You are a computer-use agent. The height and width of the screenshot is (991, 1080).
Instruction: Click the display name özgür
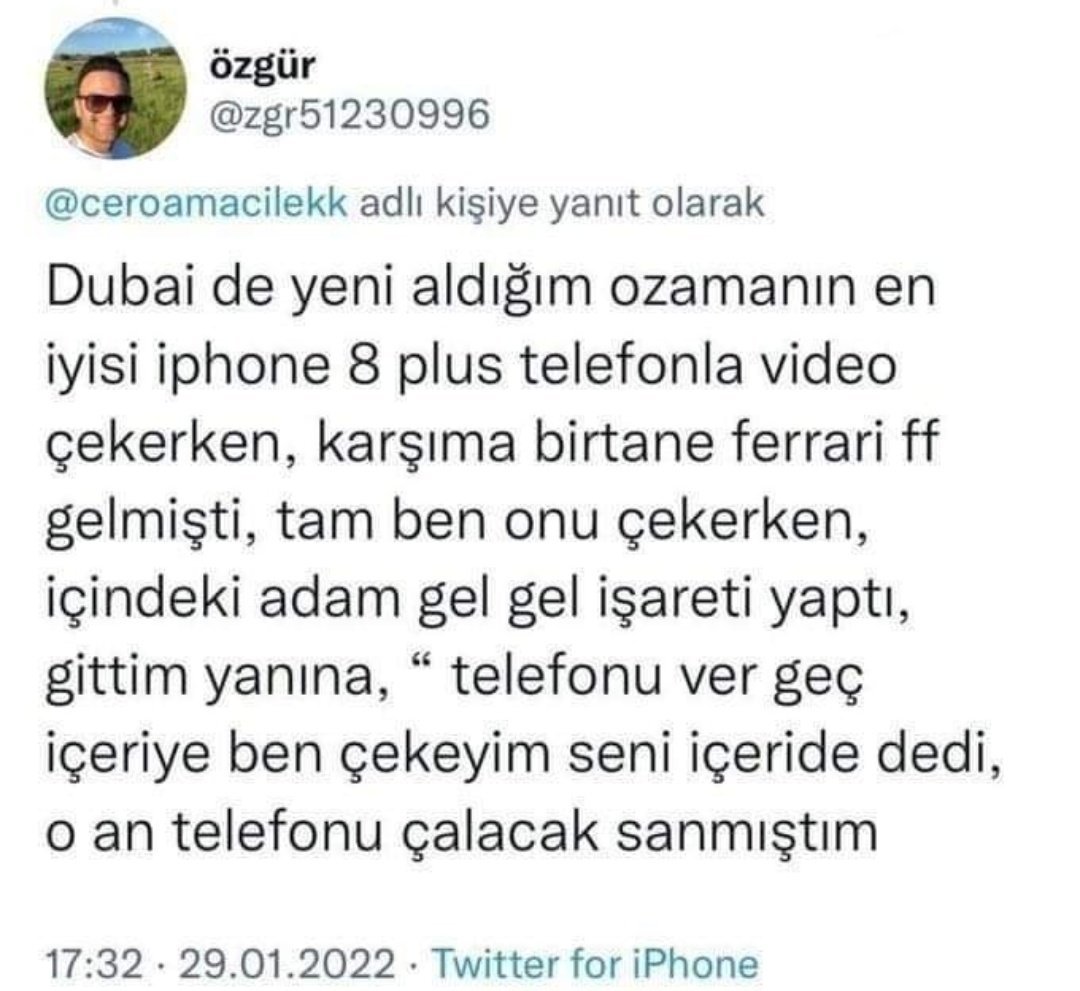point(262,68)
